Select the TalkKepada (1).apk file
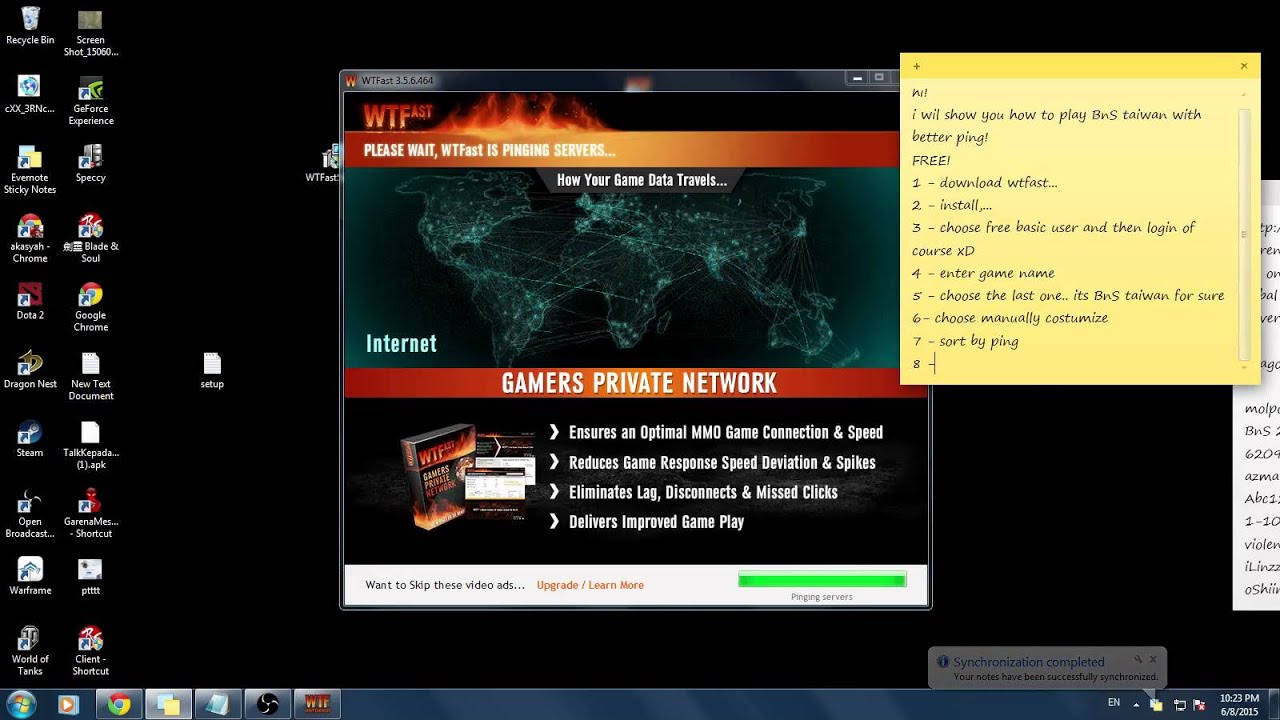The height and width of the screenshot is (720, 1280). [x=90, y=445]
